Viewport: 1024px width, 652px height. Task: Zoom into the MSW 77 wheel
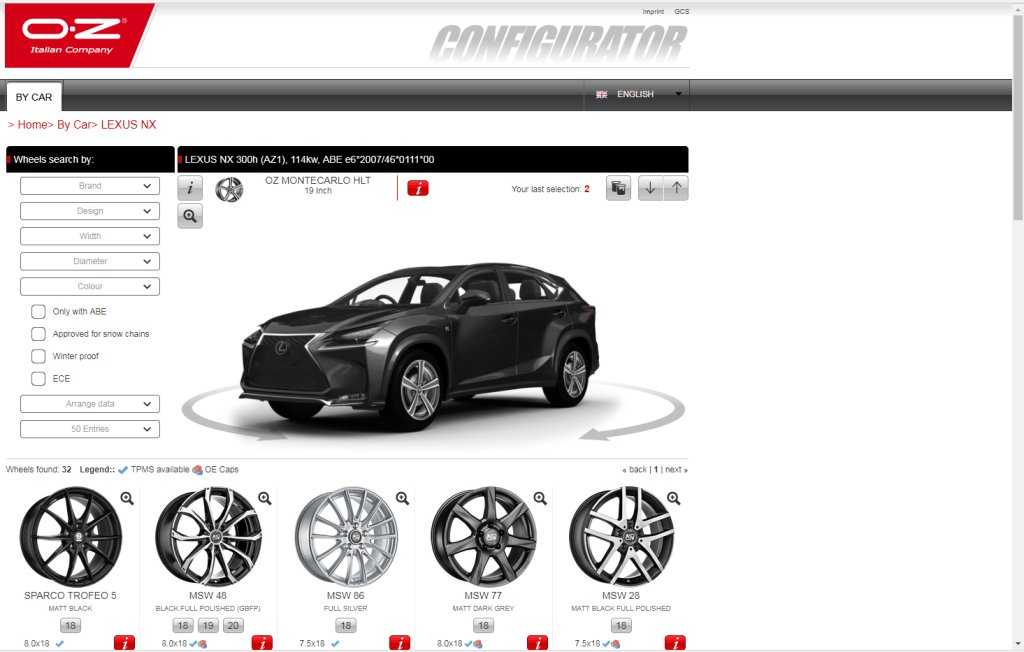pos(540,498)
